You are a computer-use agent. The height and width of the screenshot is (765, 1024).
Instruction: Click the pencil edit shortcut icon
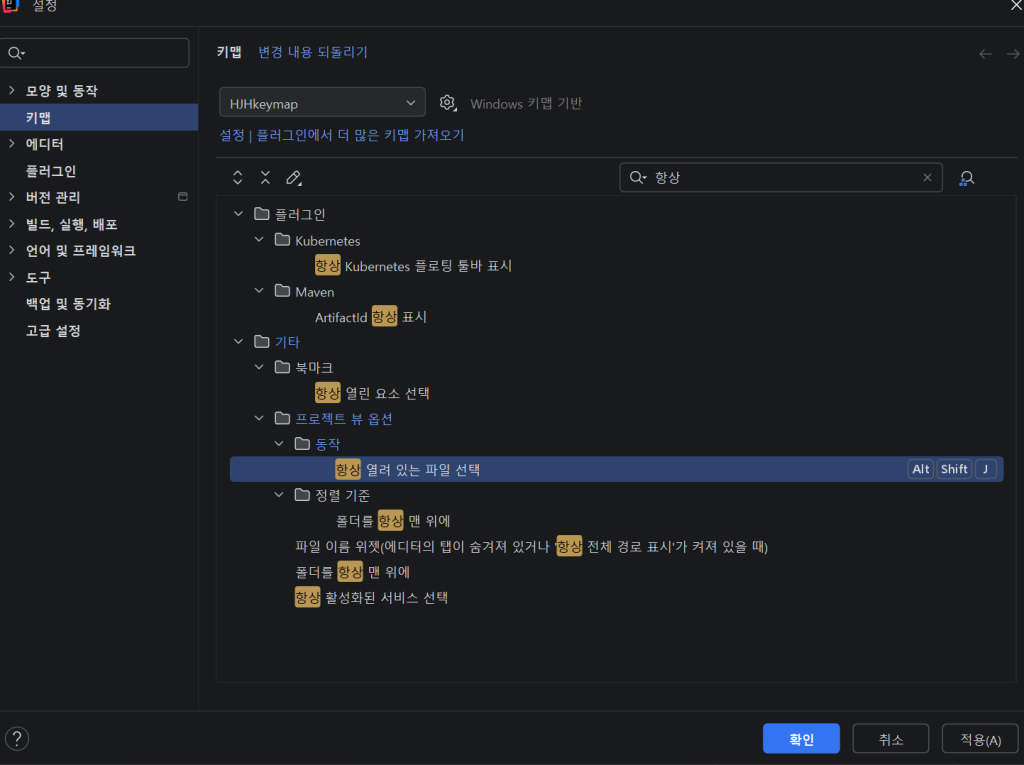293,178
